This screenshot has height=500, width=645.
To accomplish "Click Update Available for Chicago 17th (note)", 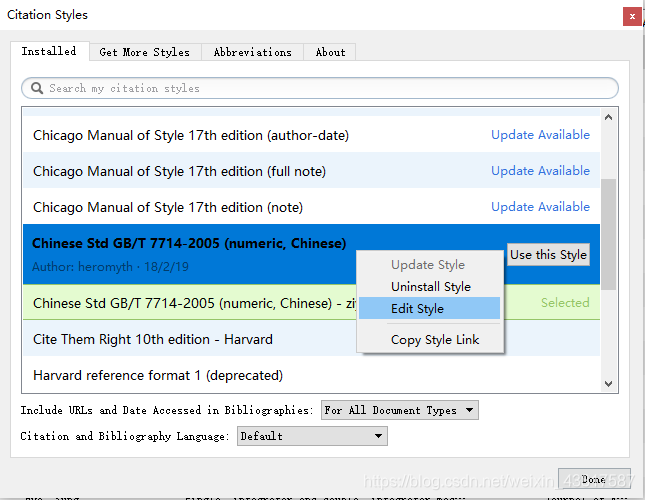I will [540, 207].
